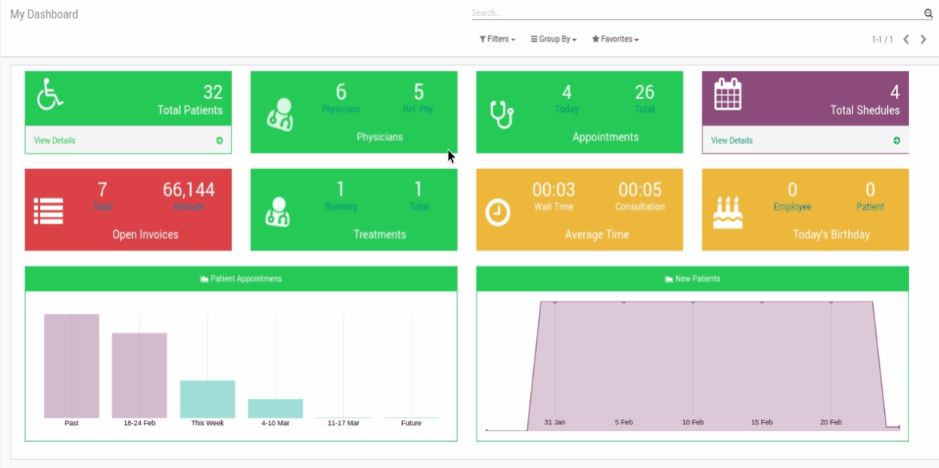This screenshot has width=939, height=468.
Task: Click the Future axis label
Action: click(411, 423)
